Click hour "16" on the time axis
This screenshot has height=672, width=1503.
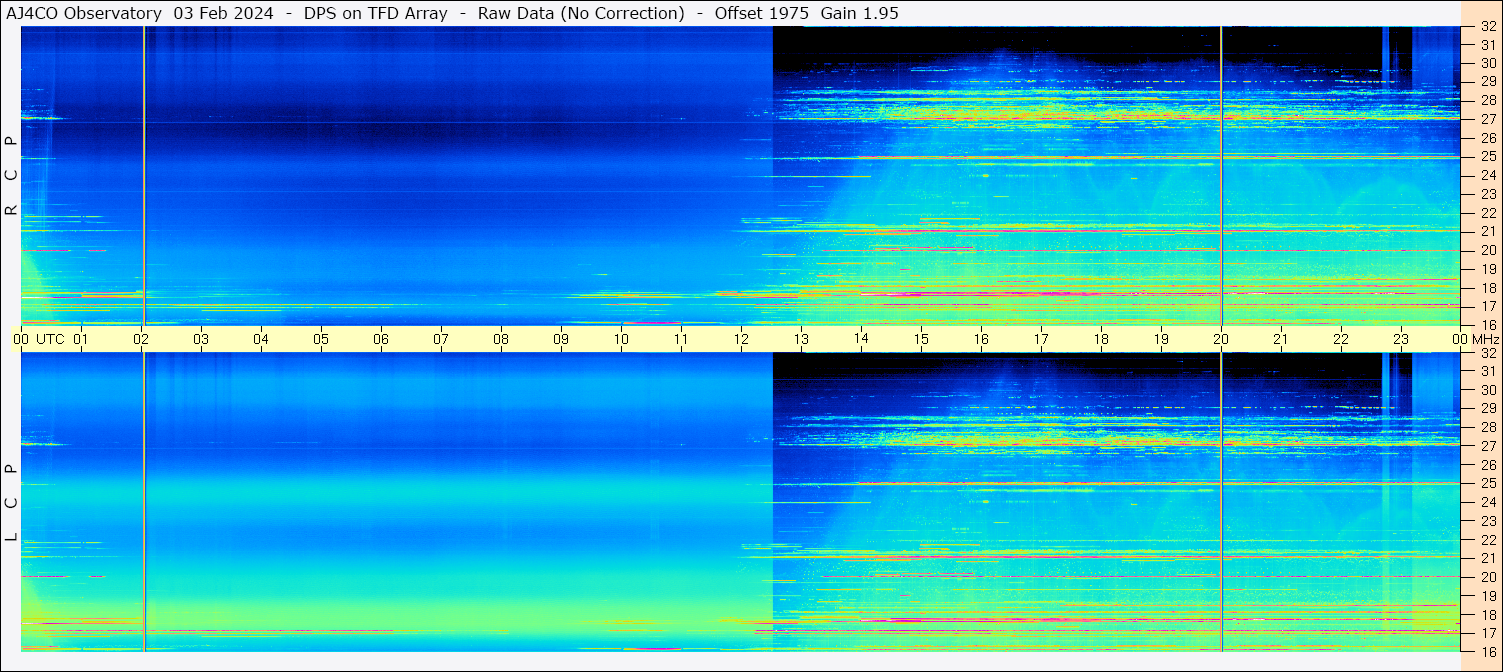pos(981,339)
